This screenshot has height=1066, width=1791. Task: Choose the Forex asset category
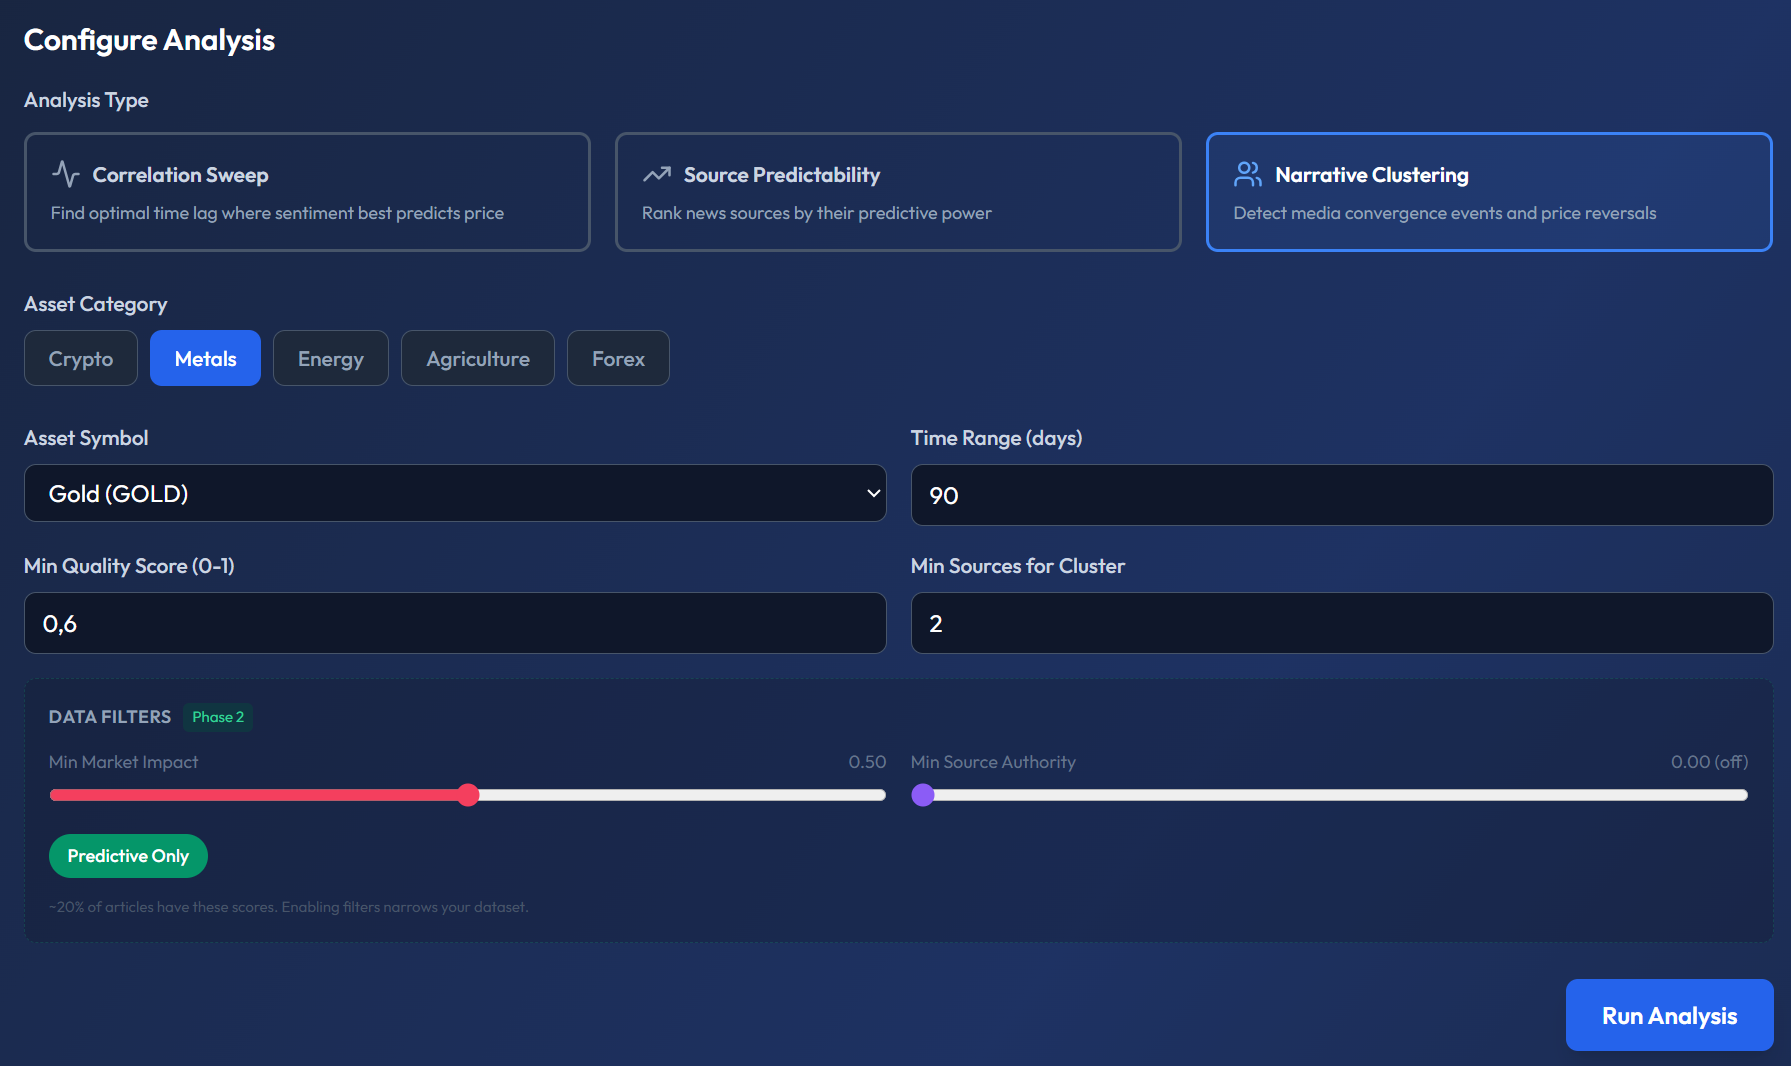617,358
